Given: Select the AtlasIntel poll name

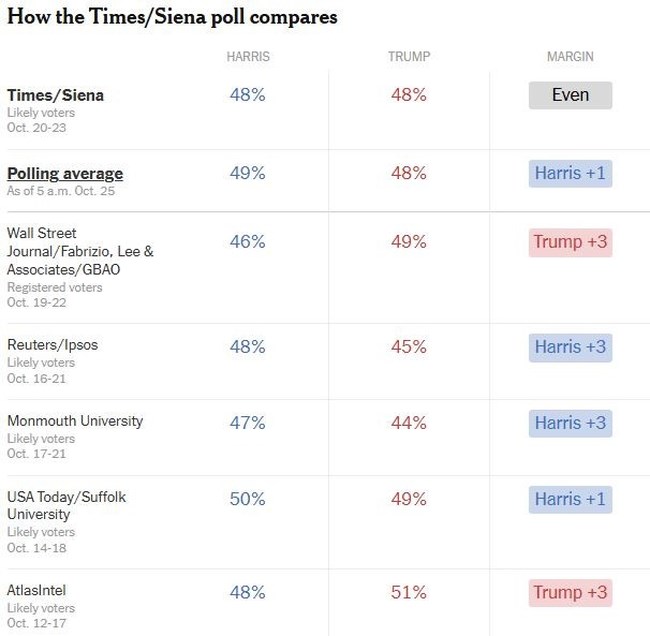Looking at the screenshot, I should coord(39,591).
